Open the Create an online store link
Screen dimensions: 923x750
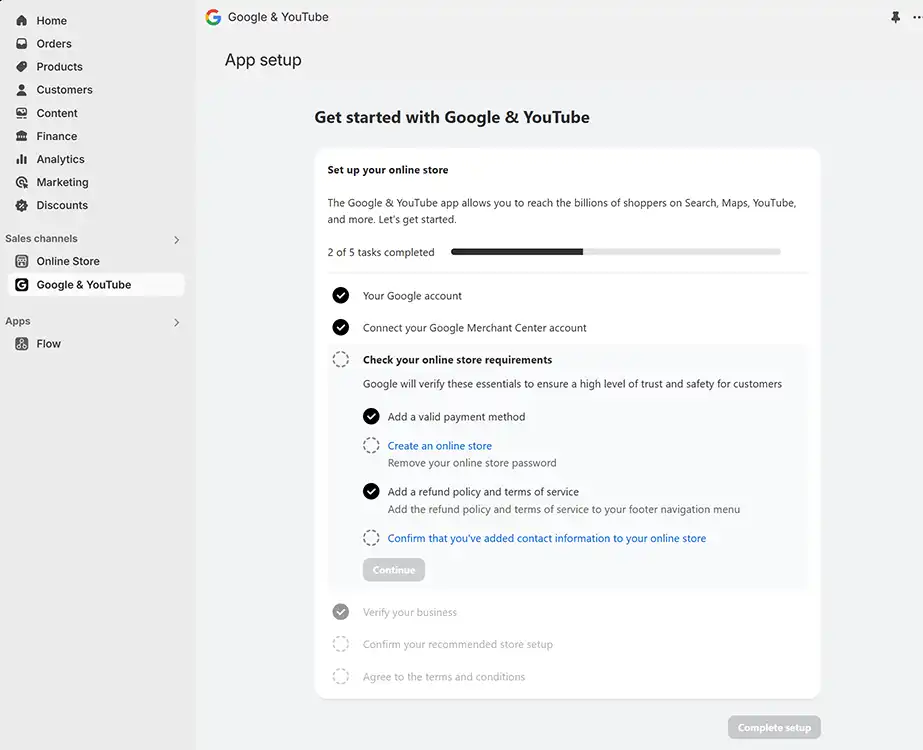coord(440,446)
